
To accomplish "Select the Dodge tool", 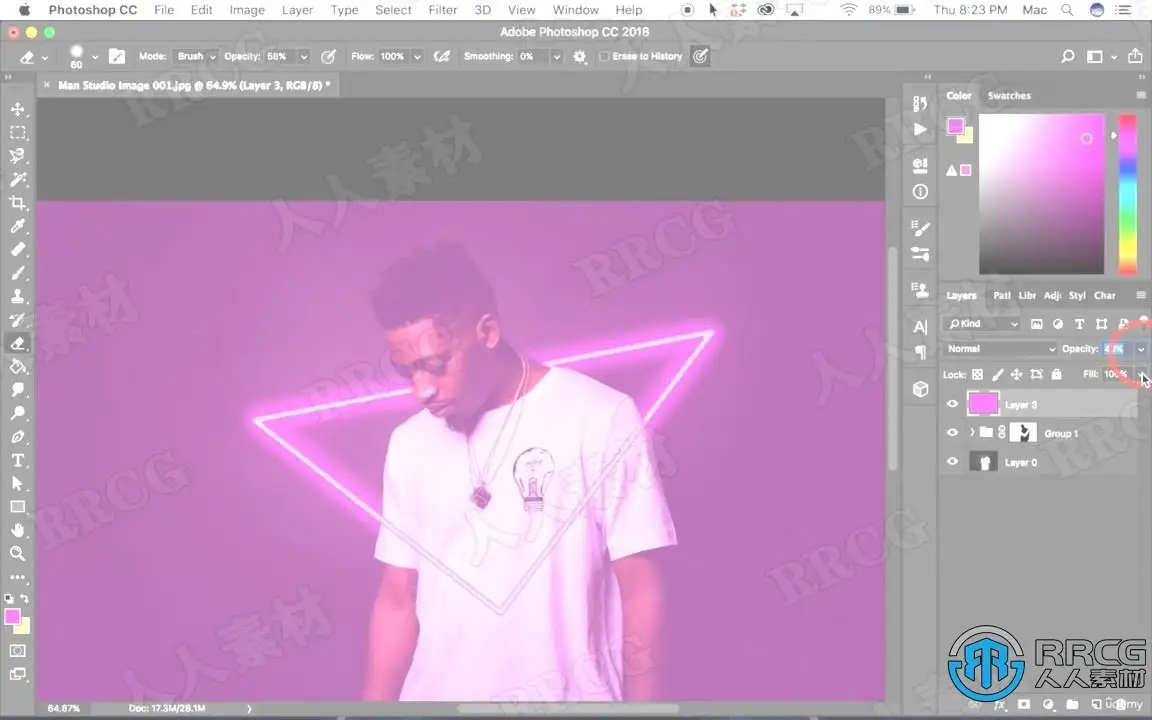I will (18, 413).
